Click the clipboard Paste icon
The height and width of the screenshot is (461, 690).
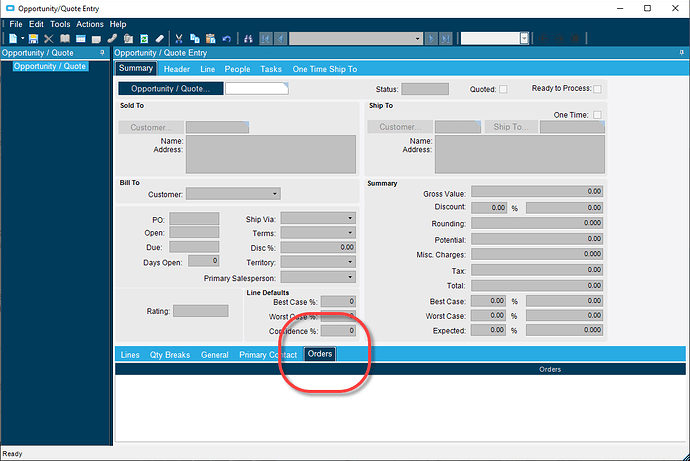[210, 39]
